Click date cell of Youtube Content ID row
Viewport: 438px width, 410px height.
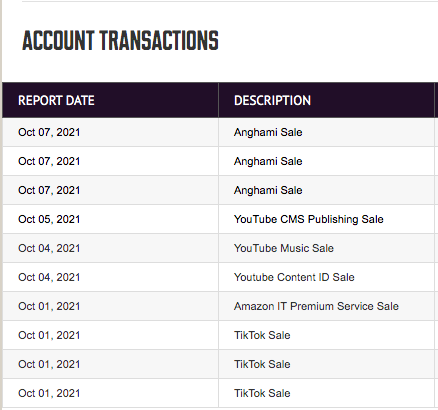click(x=49, y=277)
